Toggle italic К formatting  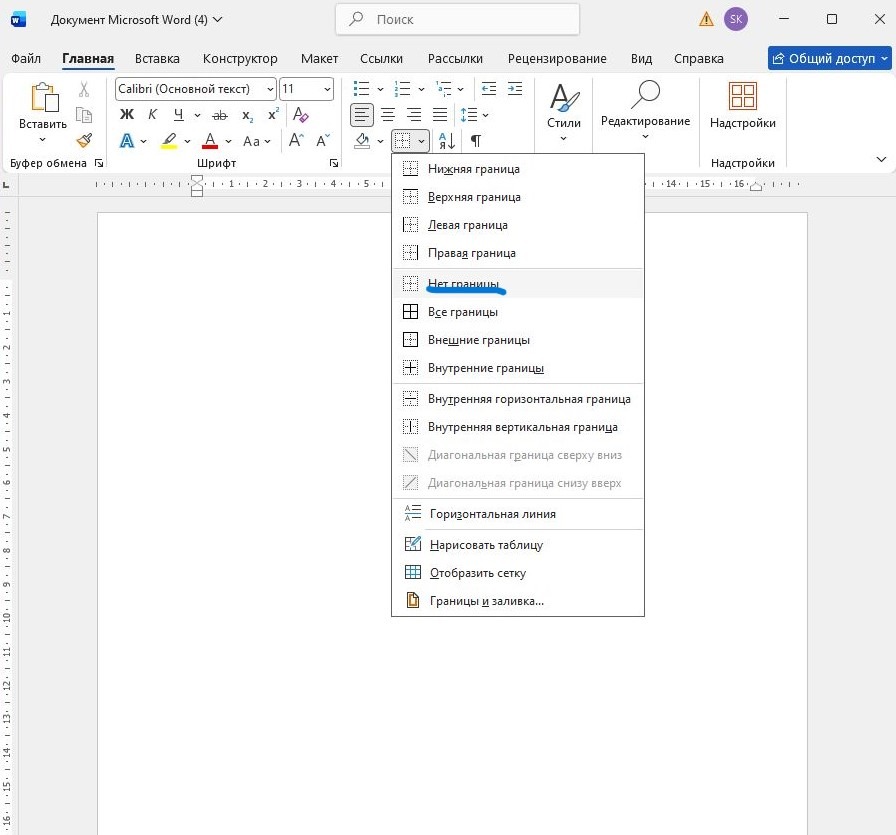pos(152,115)
